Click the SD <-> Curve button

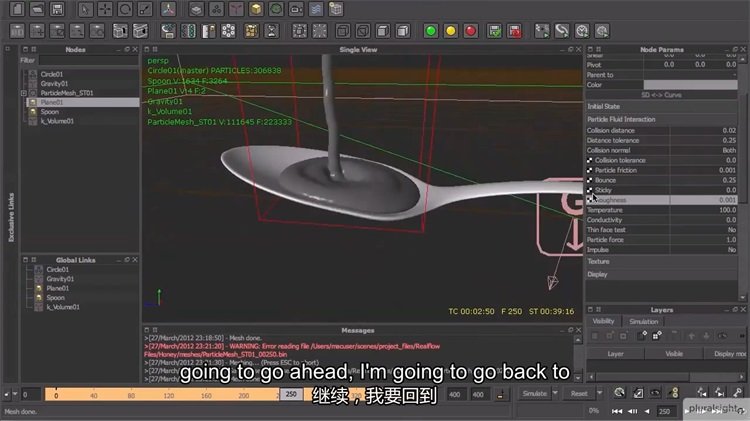(x=661, y=95)
